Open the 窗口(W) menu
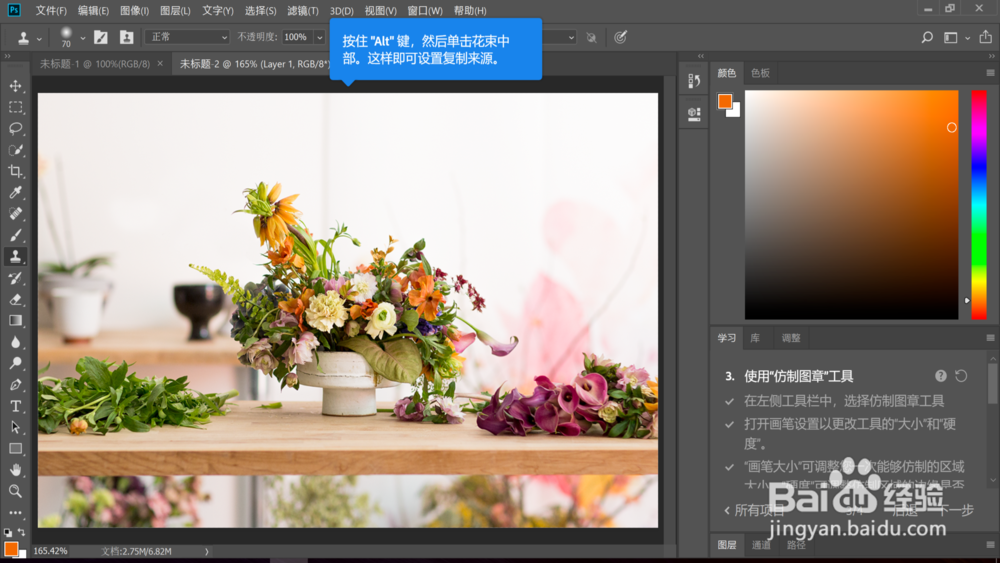 (x=425, y=10)
